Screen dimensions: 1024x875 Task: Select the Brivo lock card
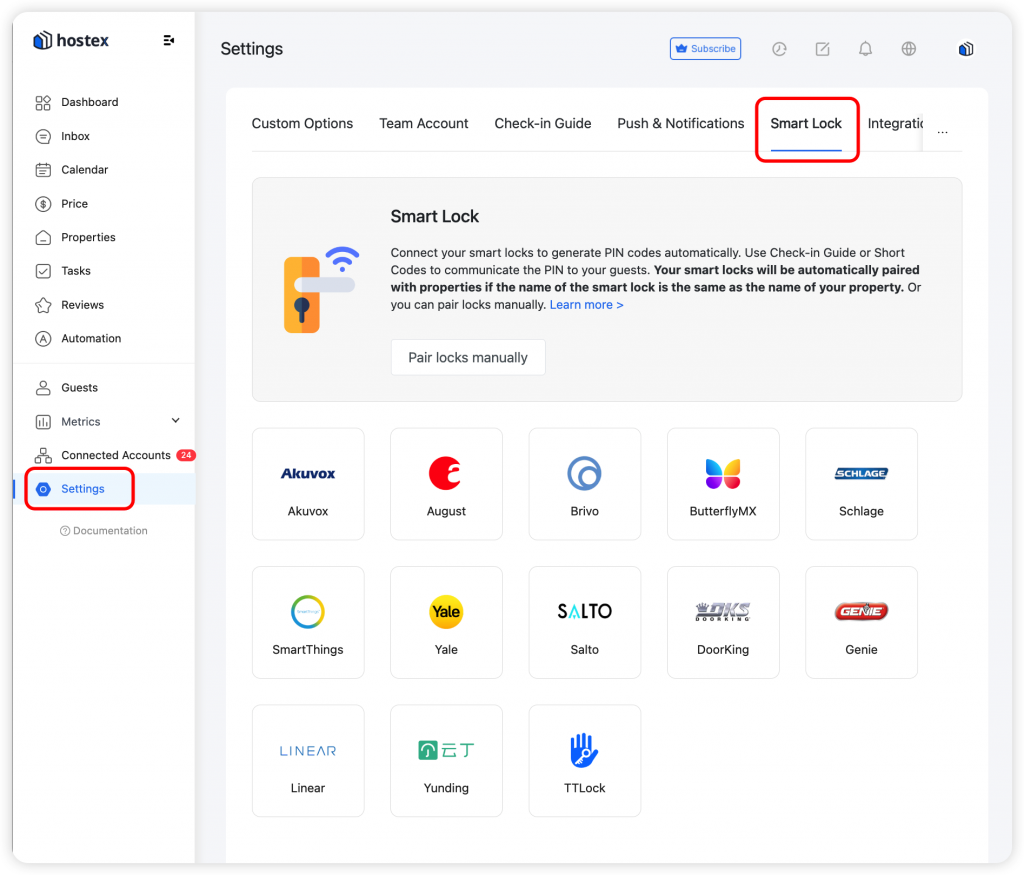[584, 484]
